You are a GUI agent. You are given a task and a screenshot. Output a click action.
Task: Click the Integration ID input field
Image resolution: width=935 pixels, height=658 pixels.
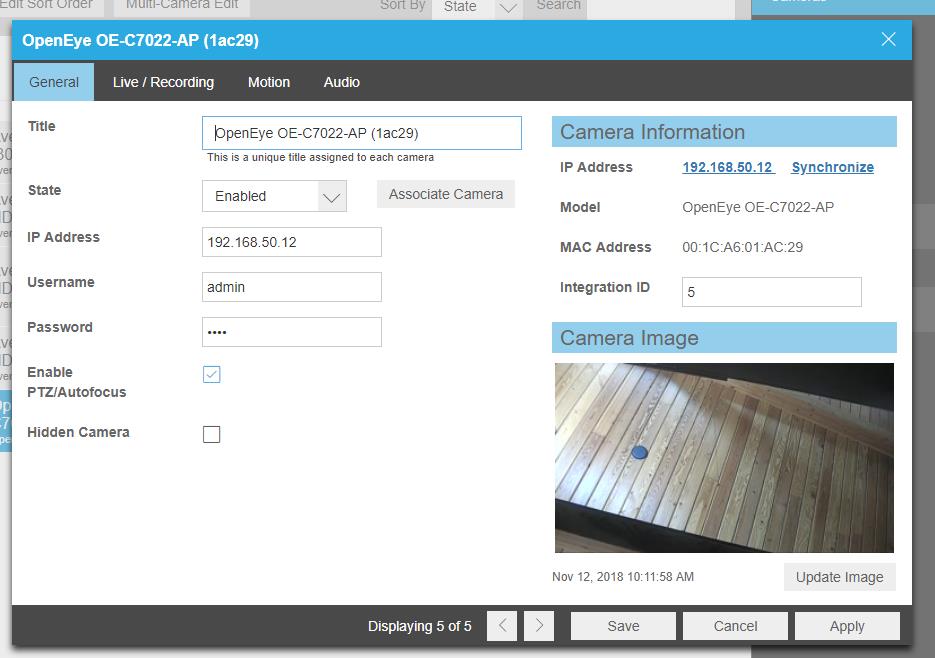[772, 292]
